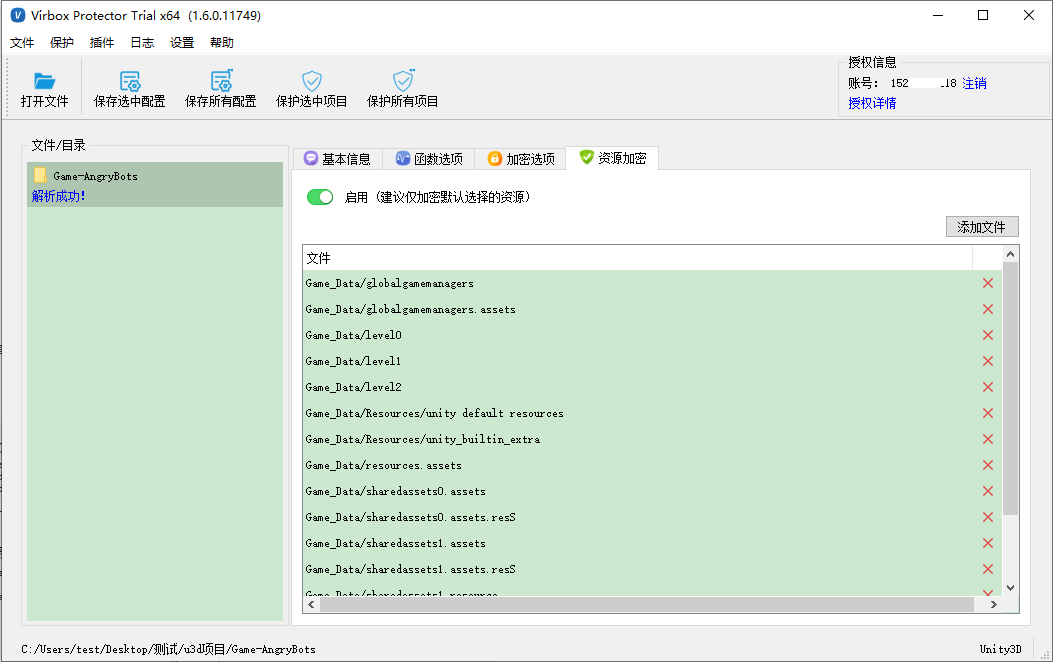Click the horizontal scroll left arrow

311,604
